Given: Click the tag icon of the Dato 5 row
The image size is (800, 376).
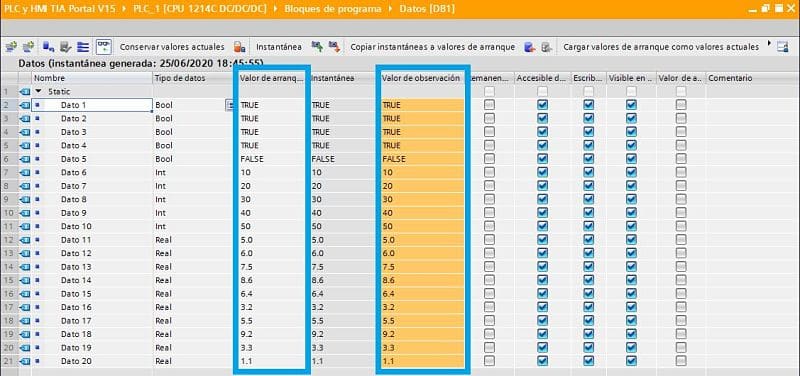Looking at the screenshot, I should [x=24, y=159].
